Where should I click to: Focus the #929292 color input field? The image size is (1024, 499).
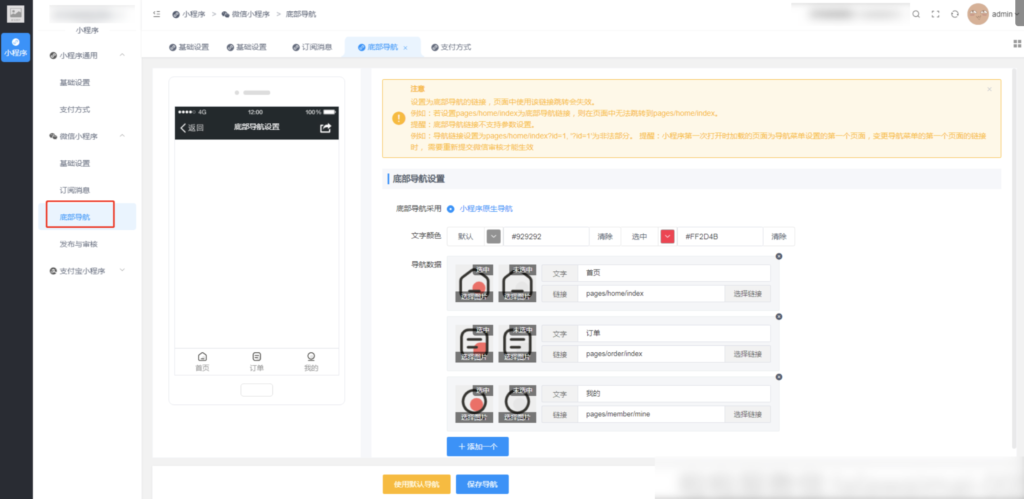tap(546, 236)
